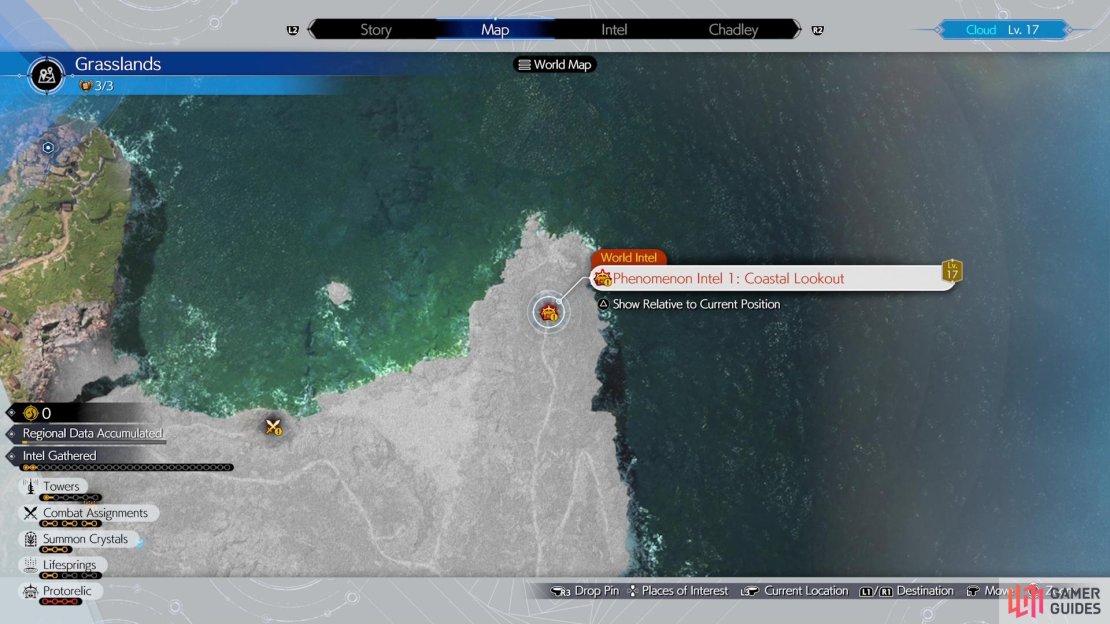
Task: Click the L2 previous-tab icon
Action: point(292,30)
